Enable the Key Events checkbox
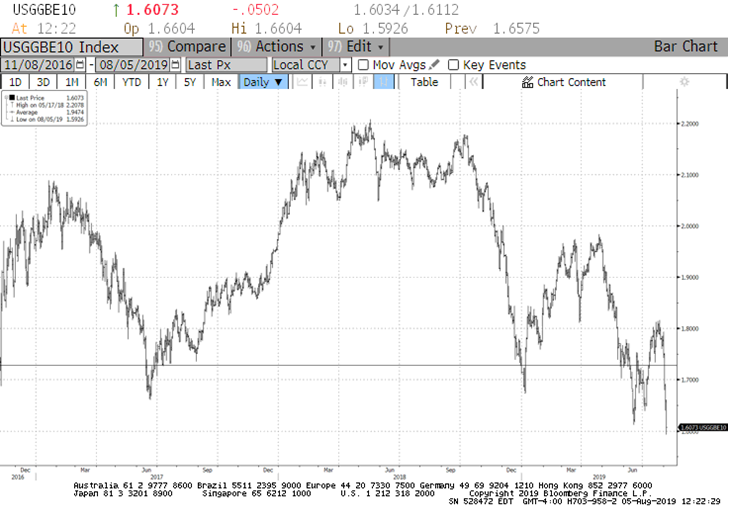The height and width of the screenshot is (525, 729). pyautogui.click(x=454, y=65)
